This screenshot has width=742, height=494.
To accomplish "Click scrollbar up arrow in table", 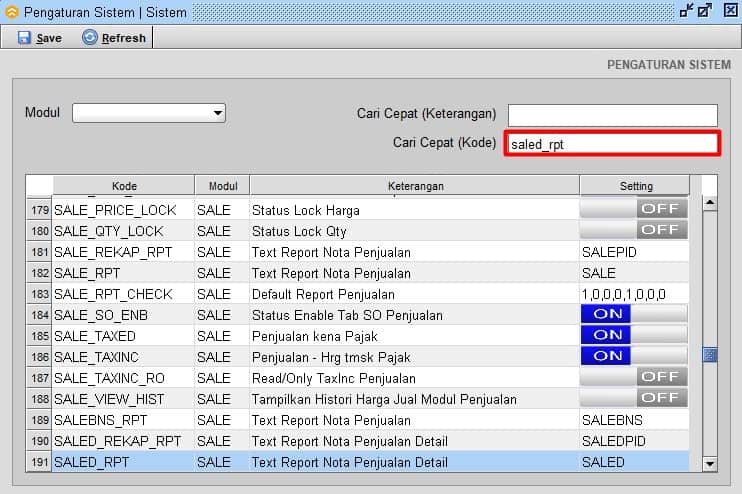I will [710, 203].
